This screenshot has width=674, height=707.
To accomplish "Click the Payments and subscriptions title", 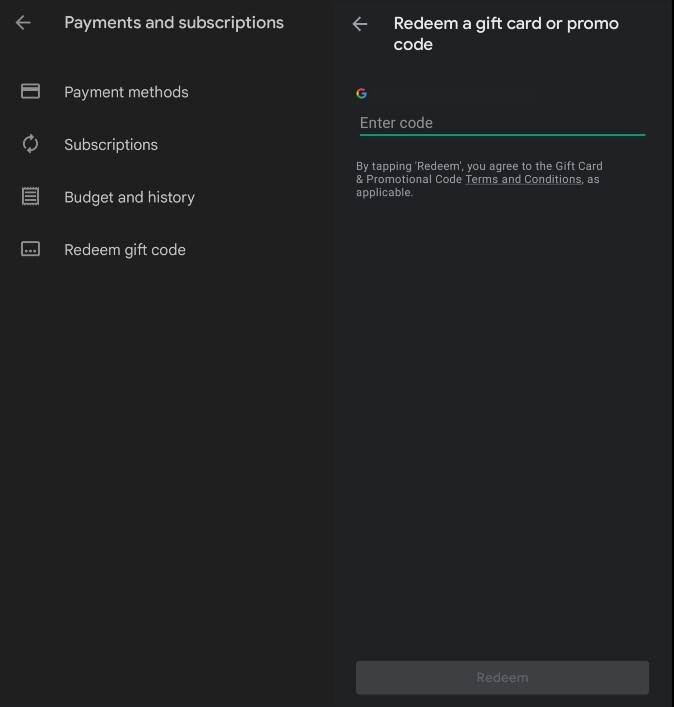I will (174, 23).
